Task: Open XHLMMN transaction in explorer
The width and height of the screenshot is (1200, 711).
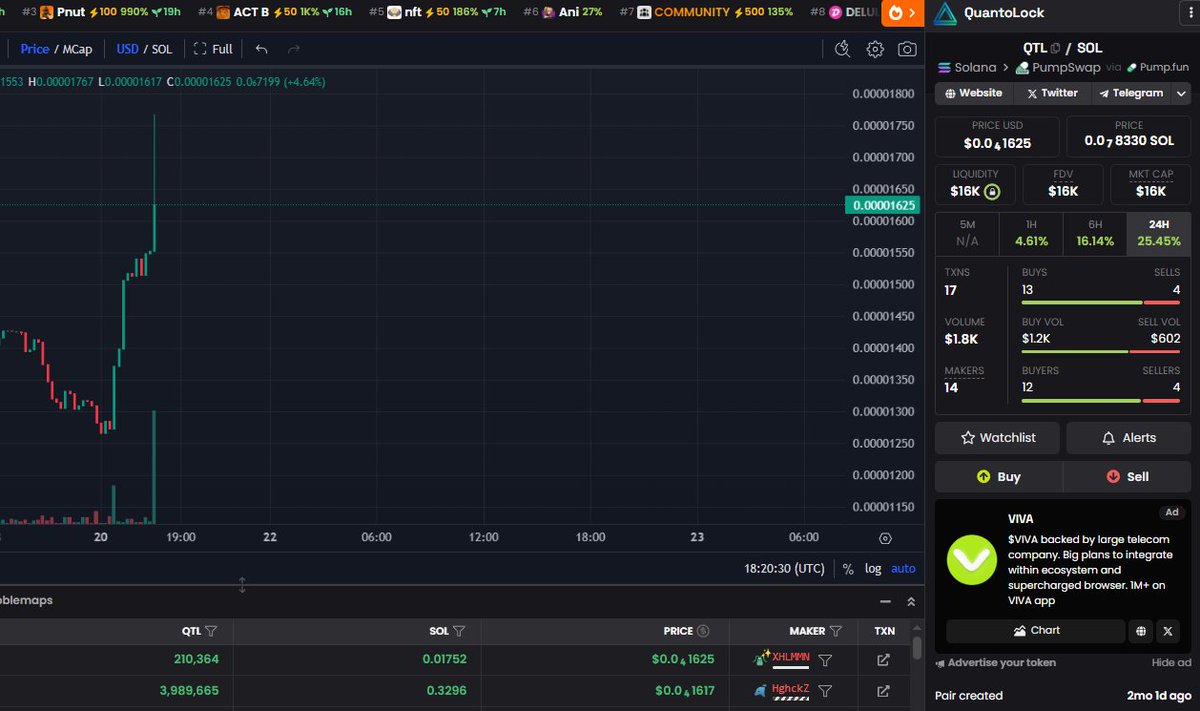Action: click(x=883, y=660)
